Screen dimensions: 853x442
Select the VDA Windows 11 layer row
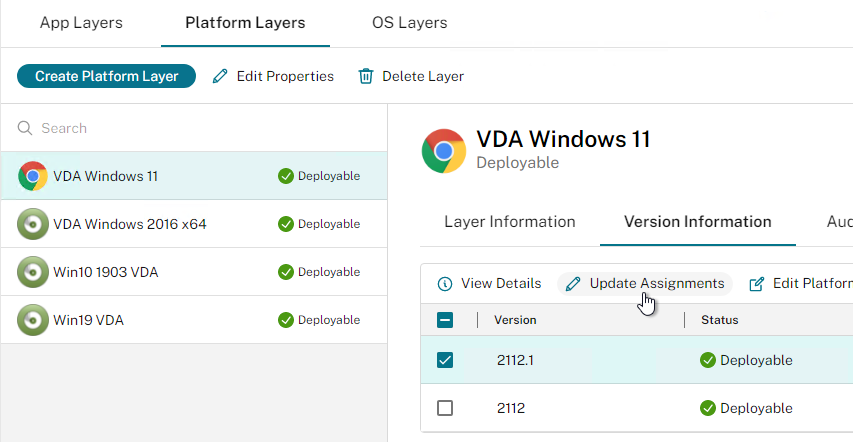[x=194, y=176]
